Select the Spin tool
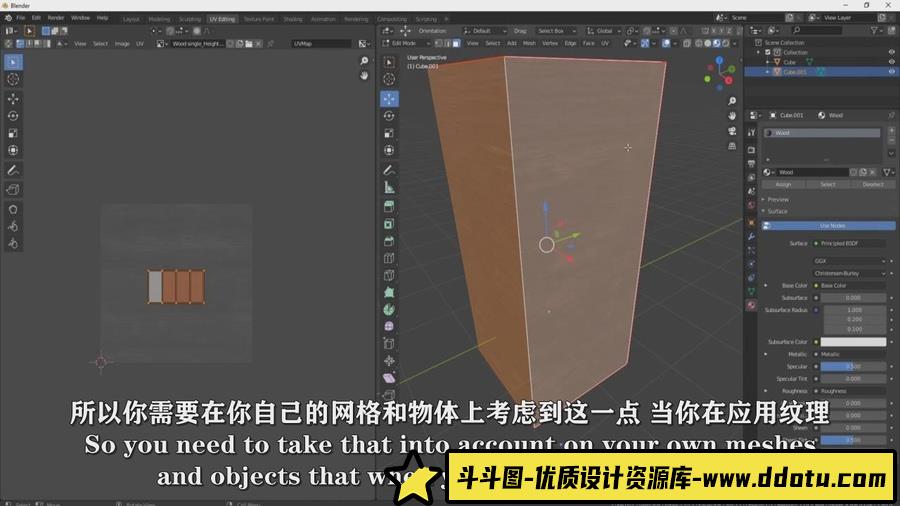900x506 pixels. 389,310
